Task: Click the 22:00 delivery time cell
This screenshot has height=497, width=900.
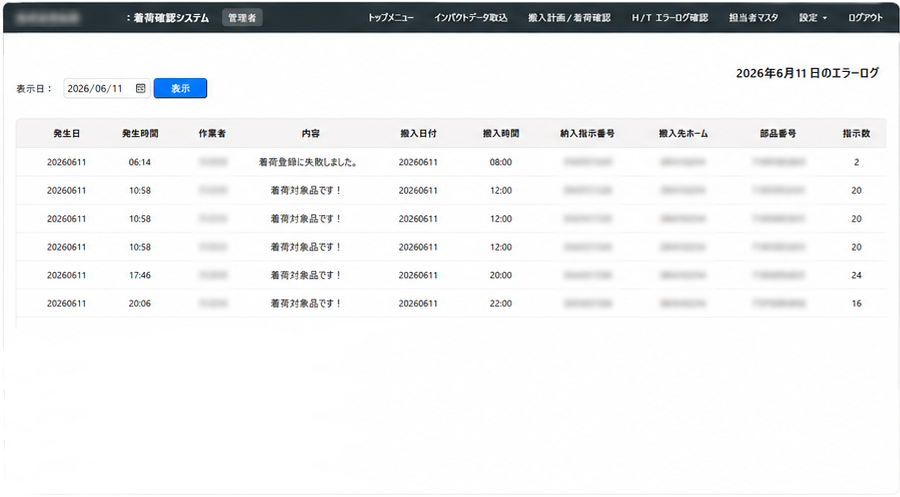Action: point(501,304)
